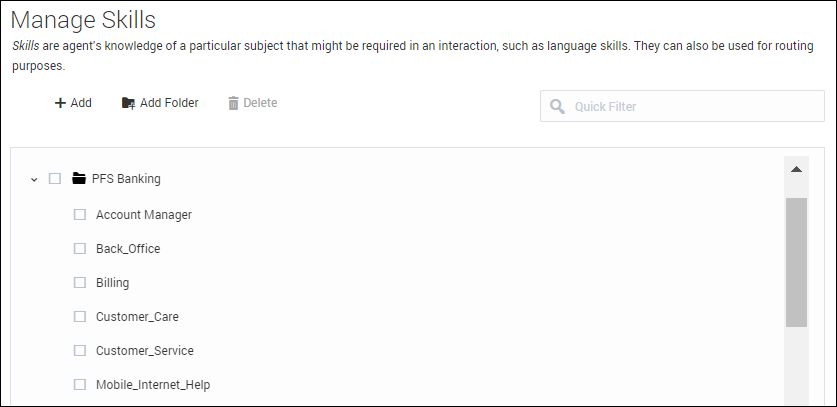Open the Account Manager skill
837x407 pixels.
pos(143,214)
